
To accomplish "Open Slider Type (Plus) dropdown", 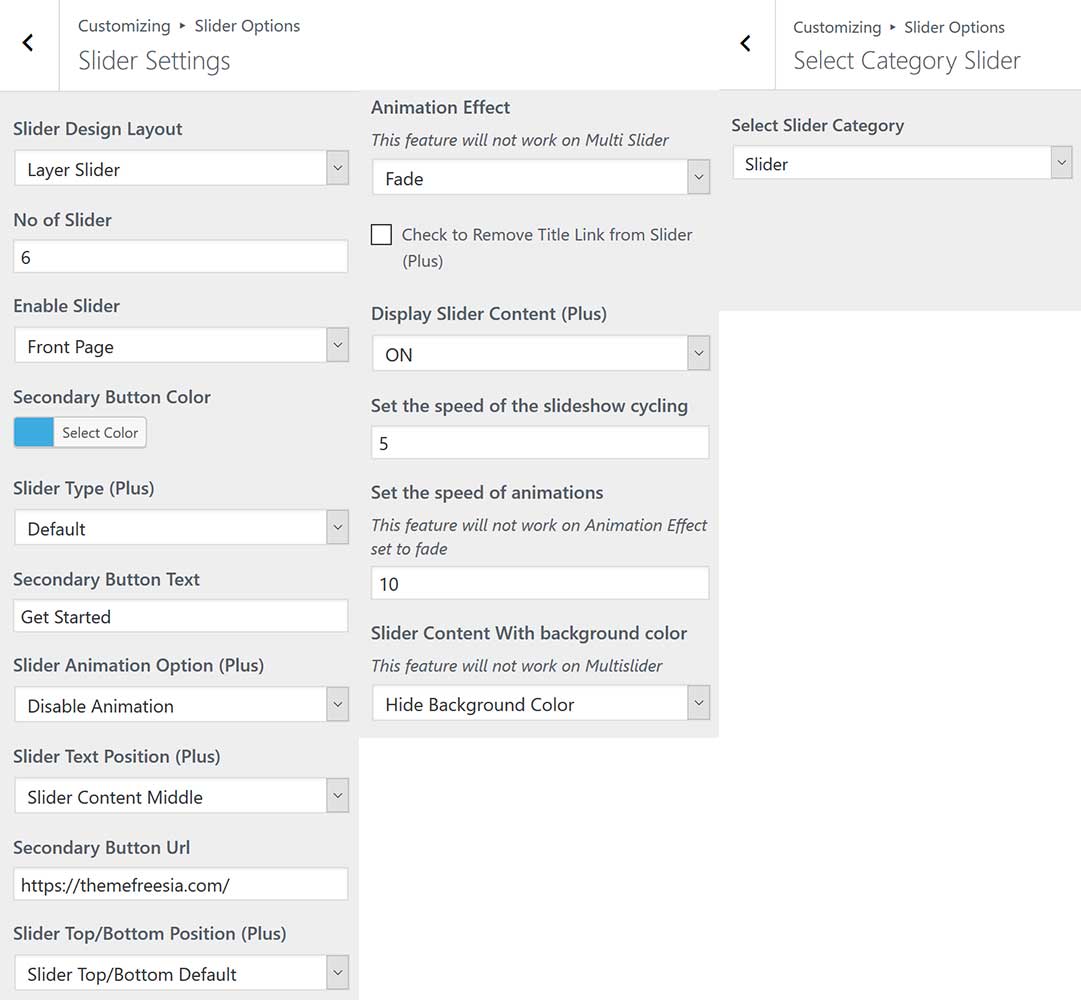I will (181, 528).
